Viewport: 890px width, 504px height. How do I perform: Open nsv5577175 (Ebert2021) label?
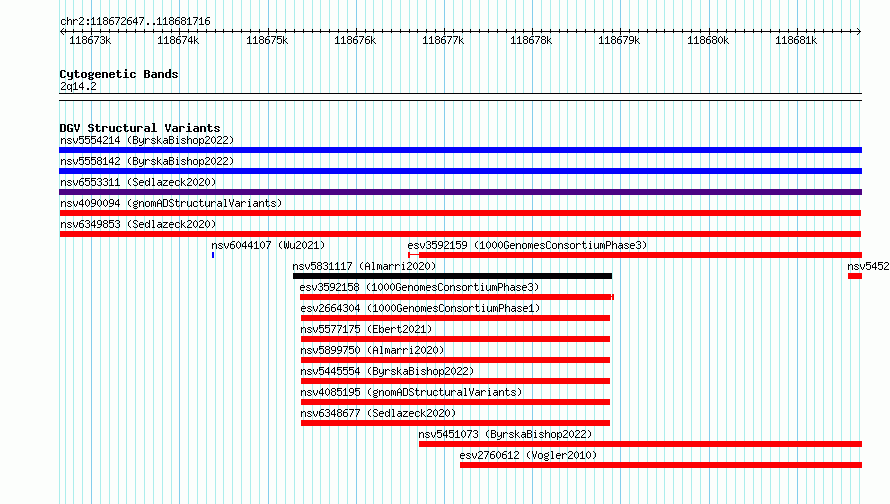366,329
